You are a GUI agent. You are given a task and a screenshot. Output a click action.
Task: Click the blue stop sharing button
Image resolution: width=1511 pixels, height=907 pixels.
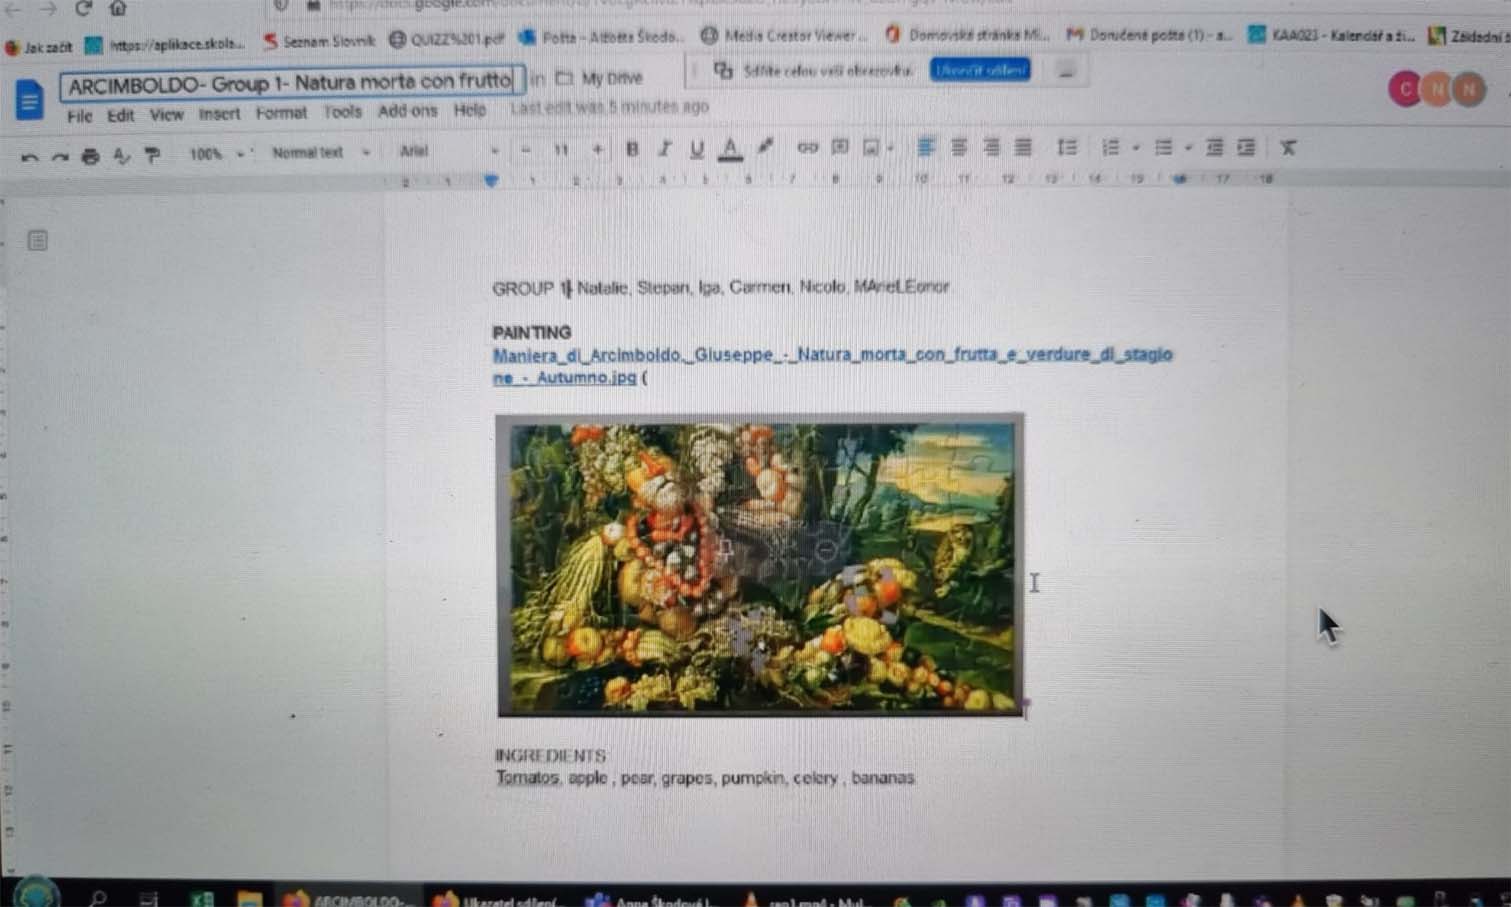[980, 70]
